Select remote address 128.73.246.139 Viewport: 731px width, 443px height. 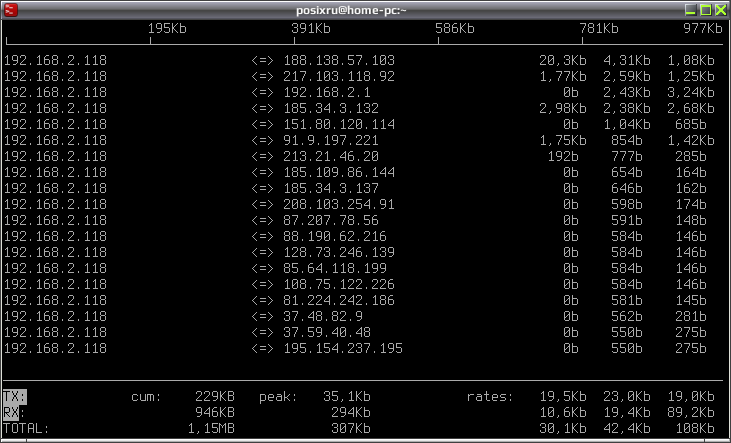coord(339,252)
